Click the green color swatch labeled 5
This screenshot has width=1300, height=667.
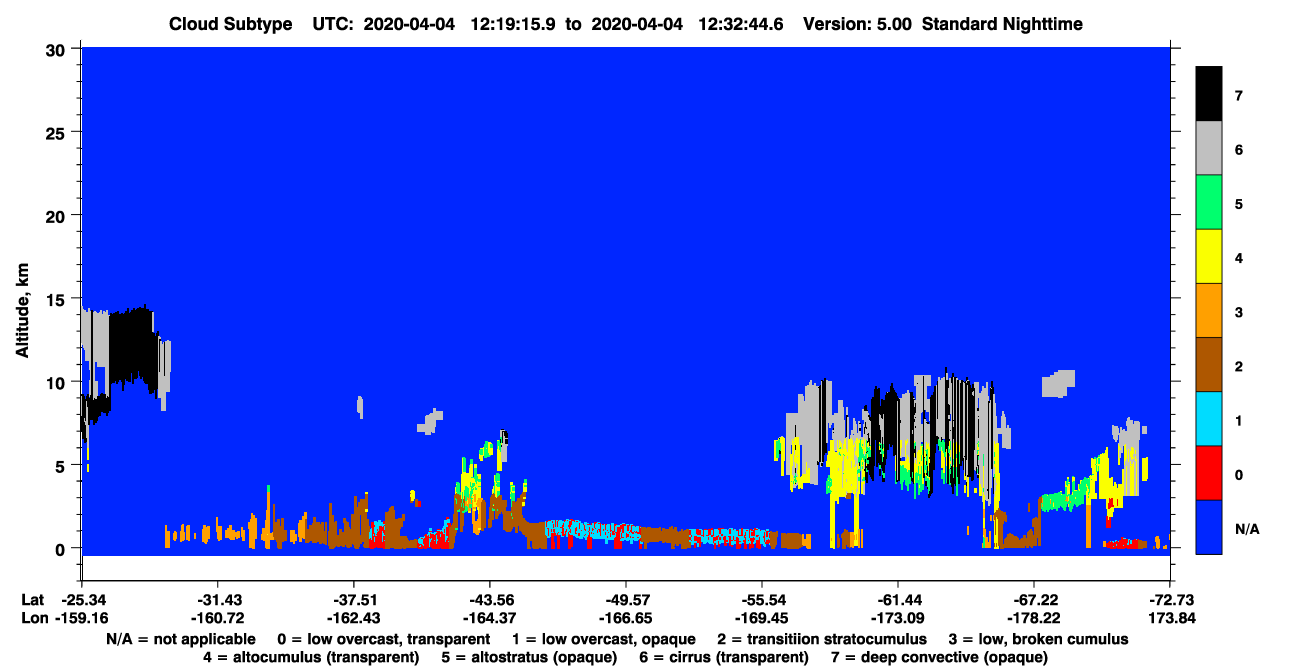click(1209, 203)
